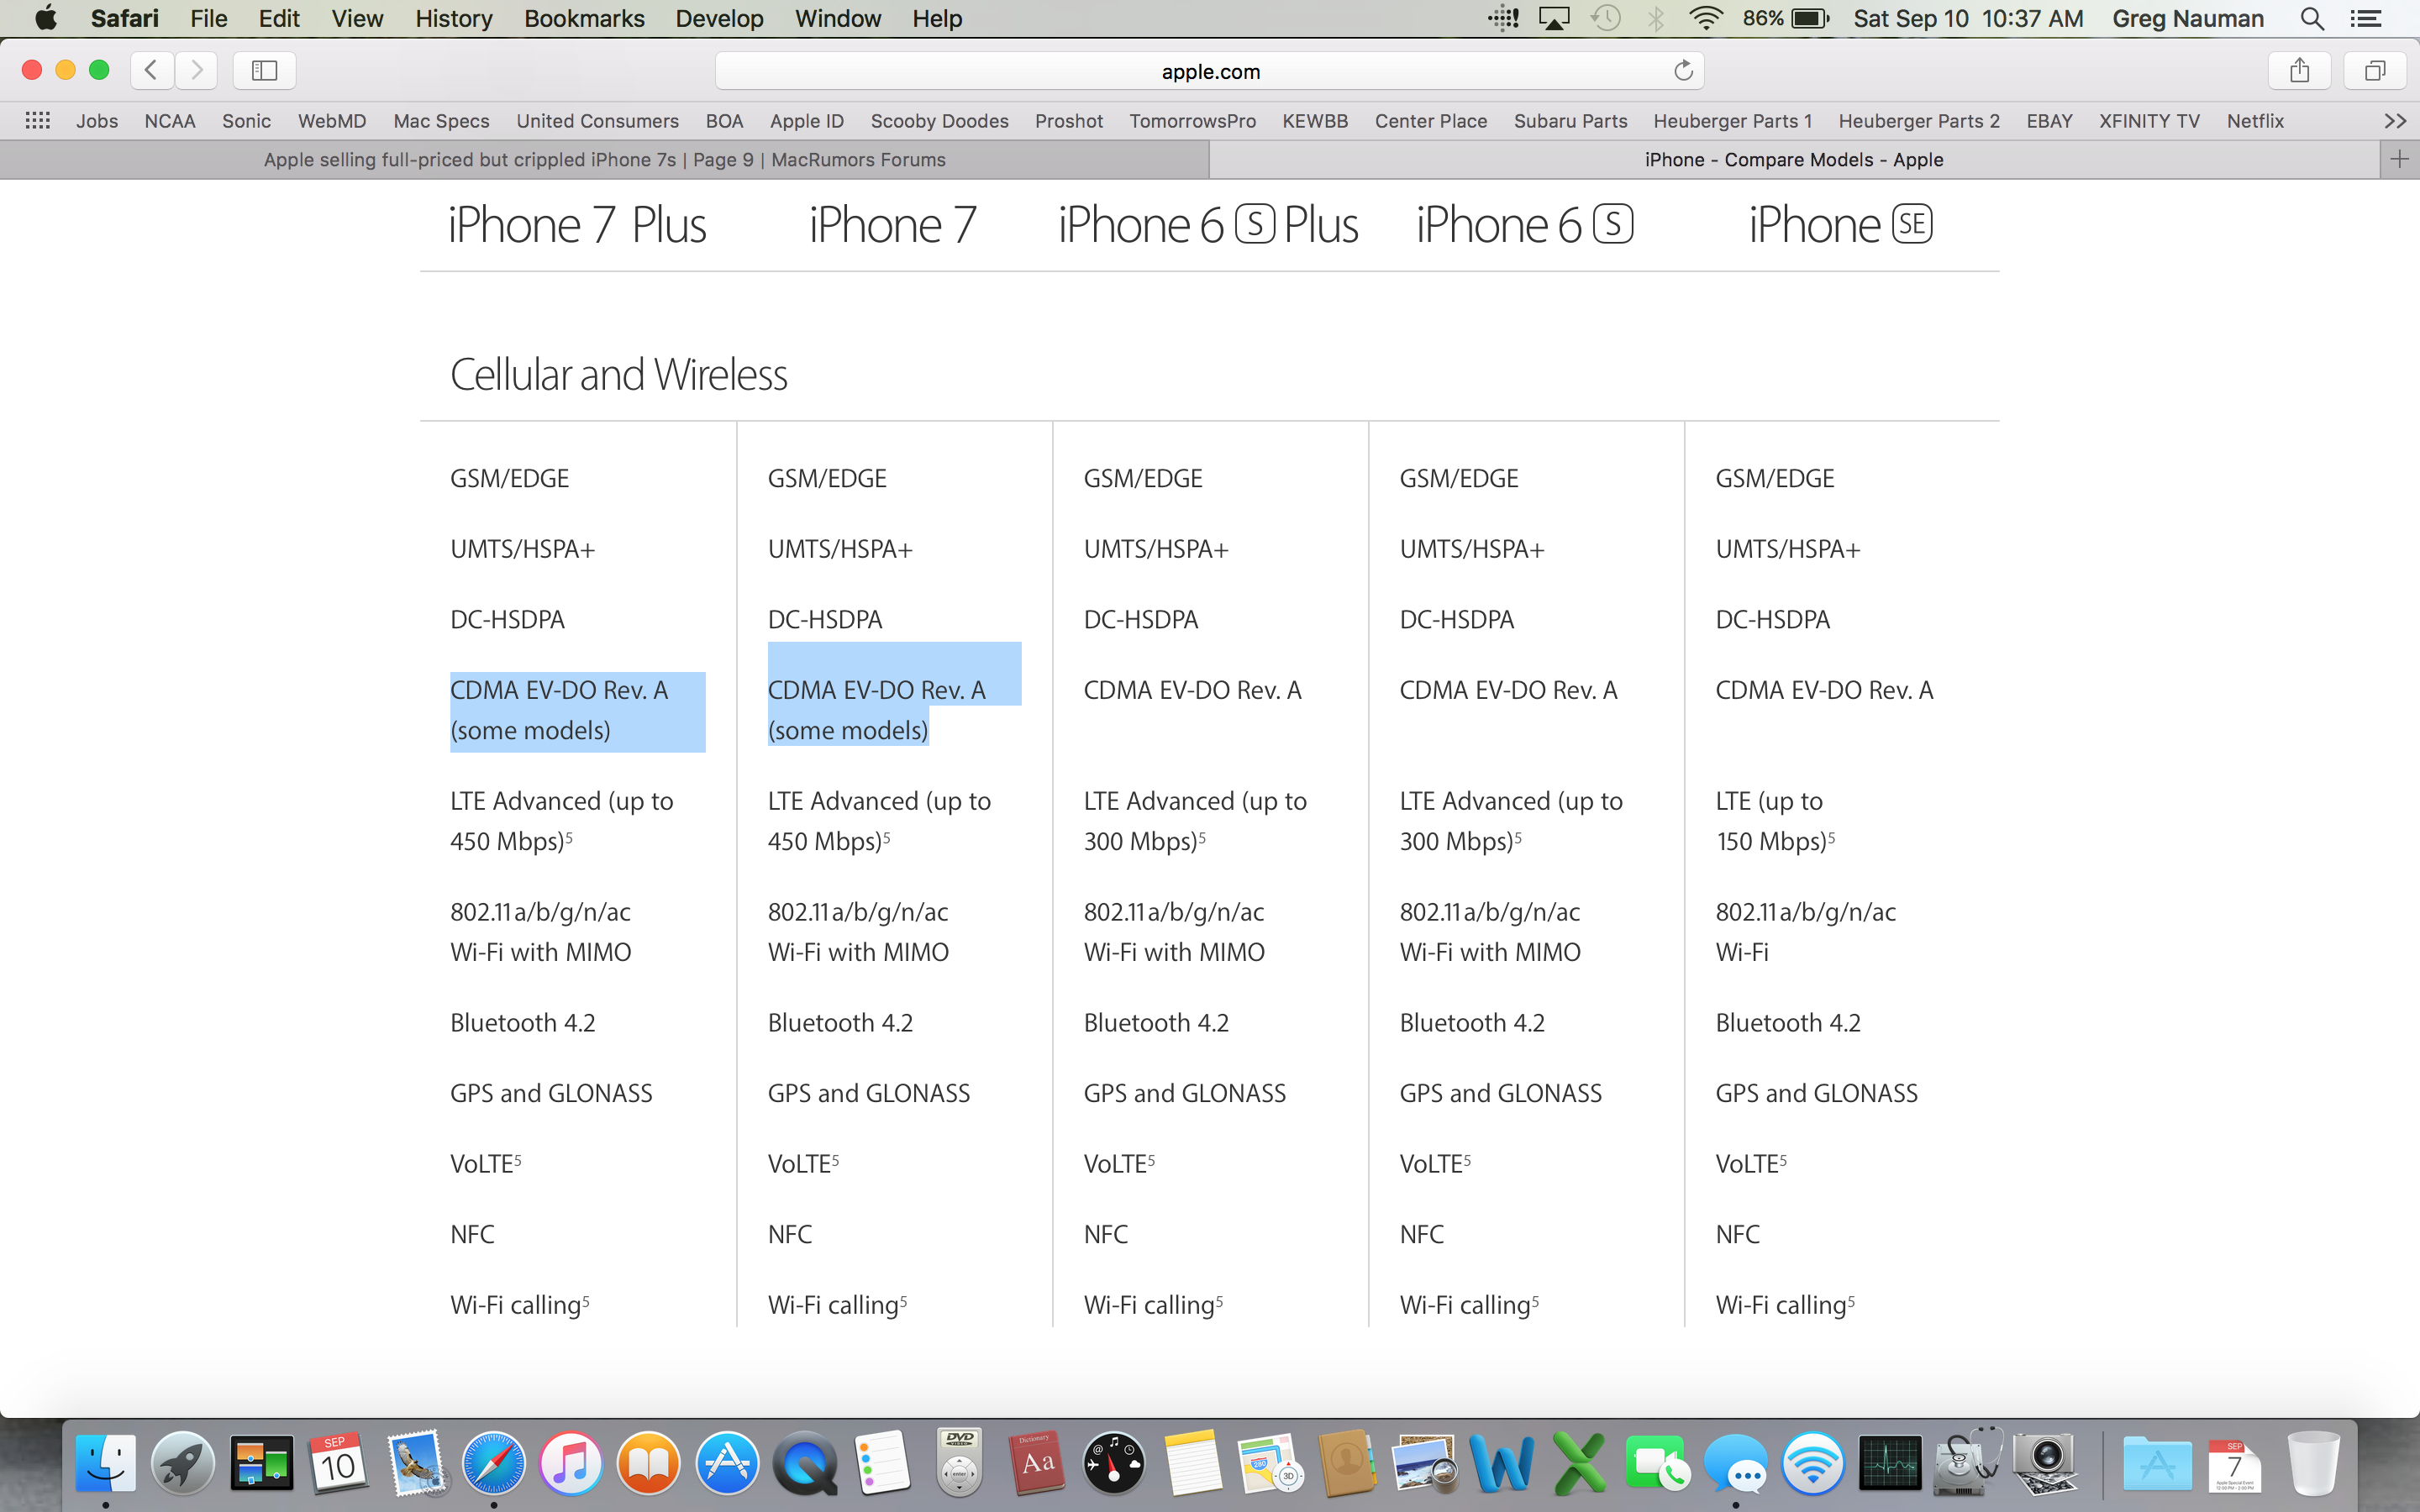Go back with the Safari back arrow

152,70
